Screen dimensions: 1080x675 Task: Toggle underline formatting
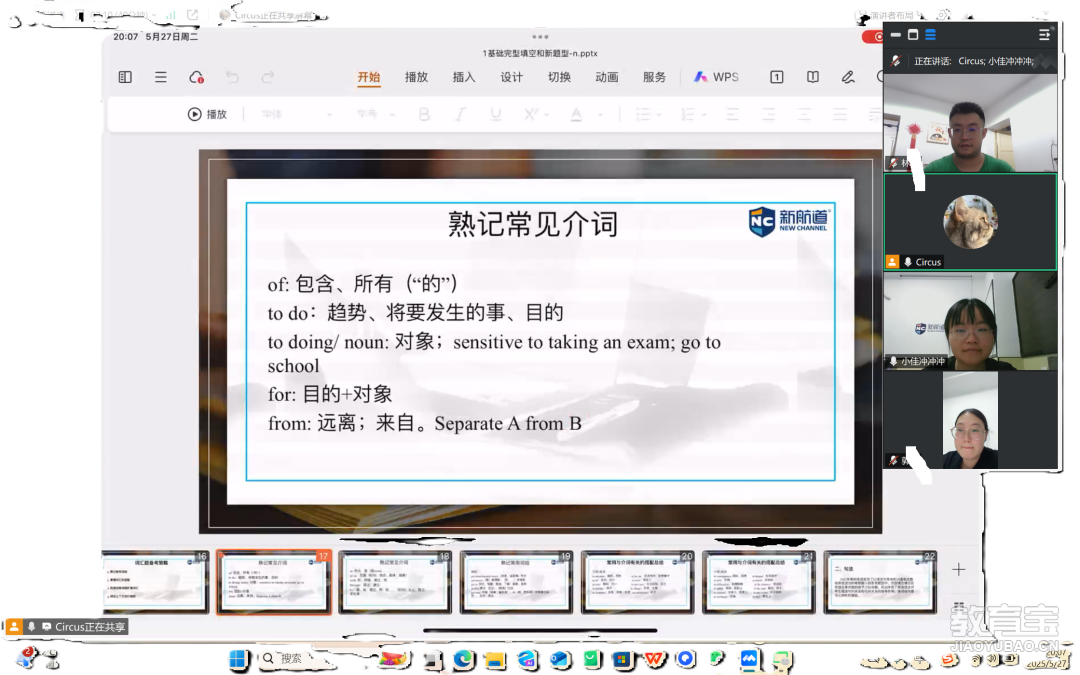click(x=495, y=114)
